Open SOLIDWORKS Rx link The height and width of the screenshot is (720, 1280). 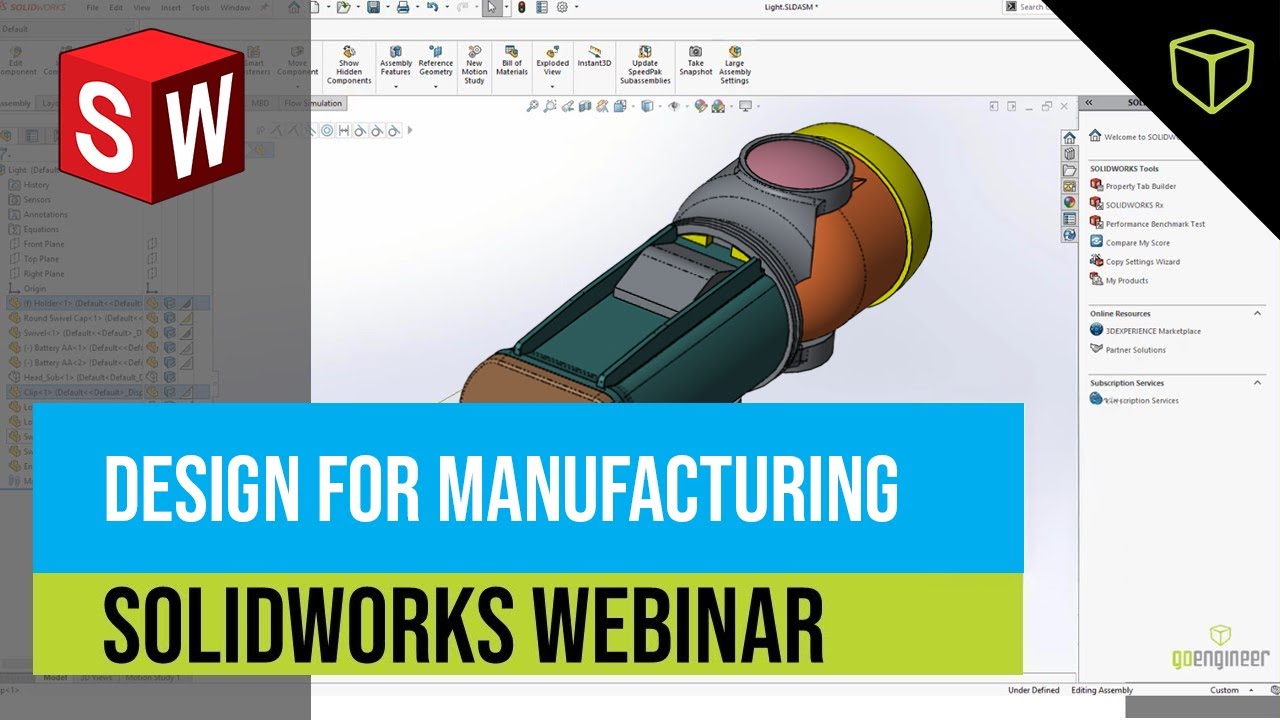(1127, 205)
